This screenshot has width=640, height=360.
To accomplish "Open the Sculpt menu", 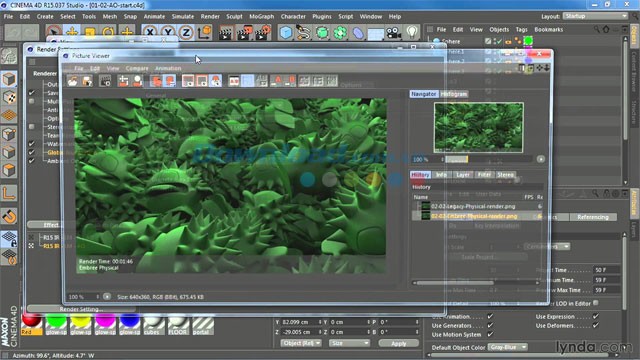I will point(234,17).
